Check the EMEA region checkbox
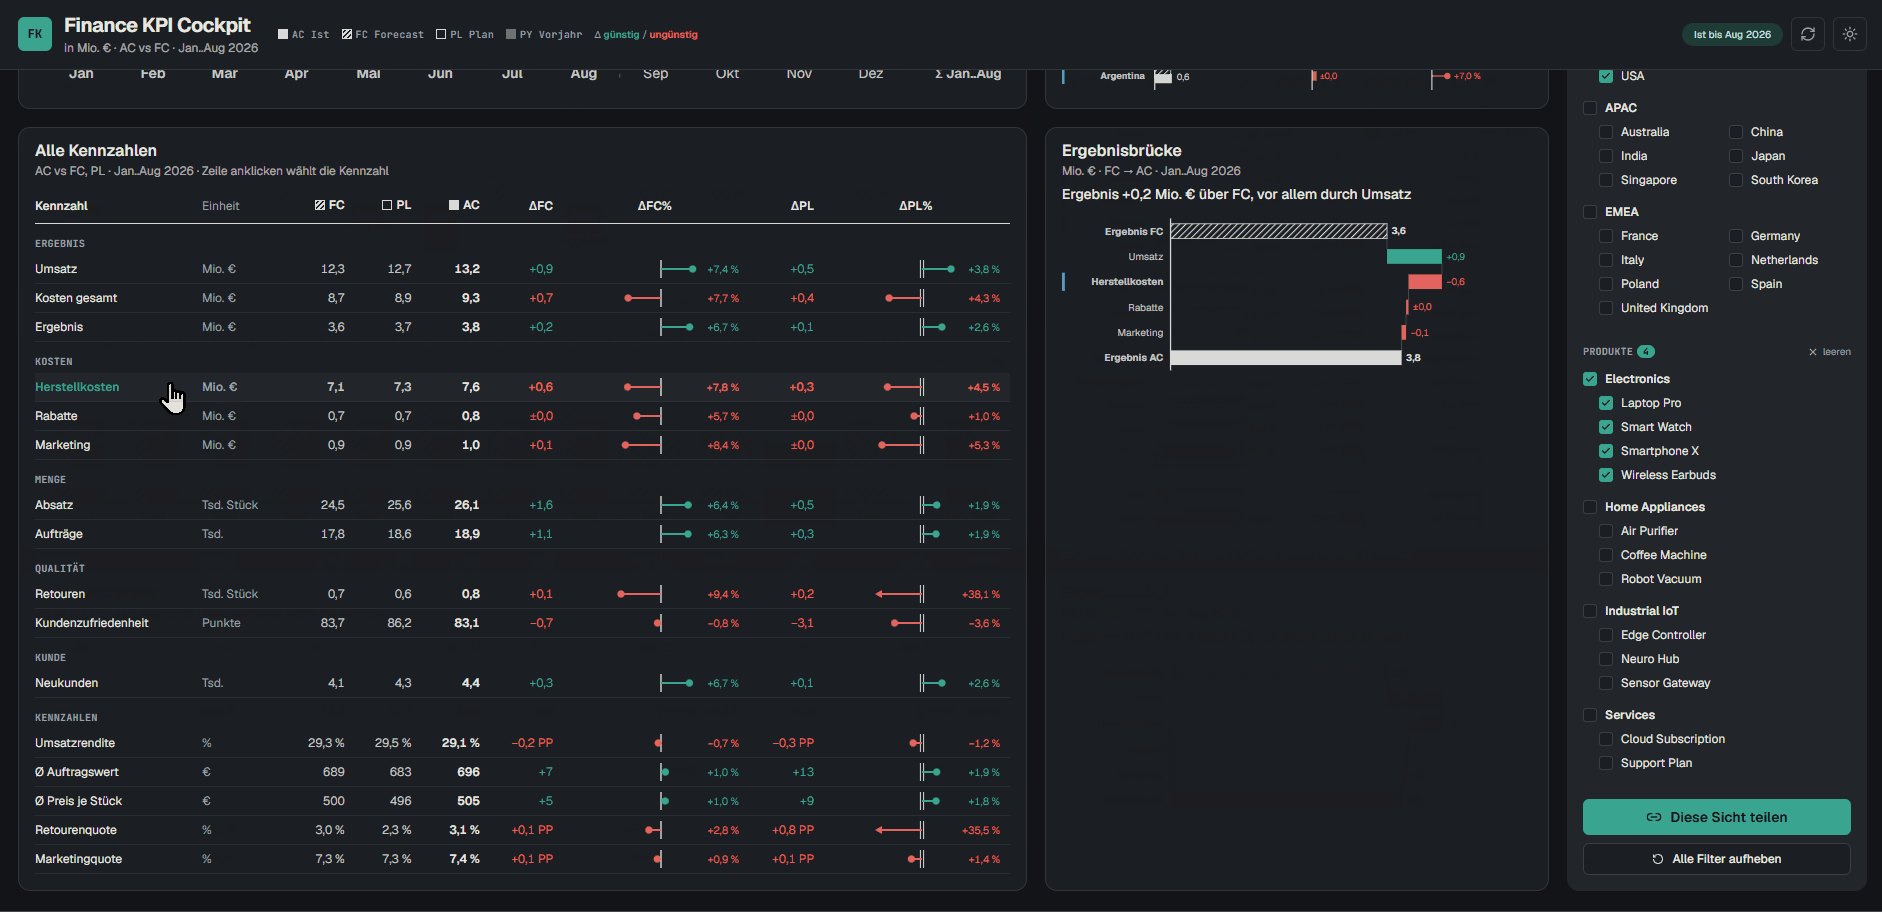Screen dimensions: 1882x912 (x=1590, y=212)
